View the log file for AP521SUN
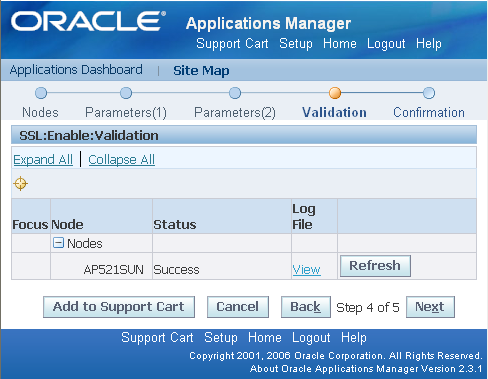This screenshot has width=488, height=379. click(306, 269)
